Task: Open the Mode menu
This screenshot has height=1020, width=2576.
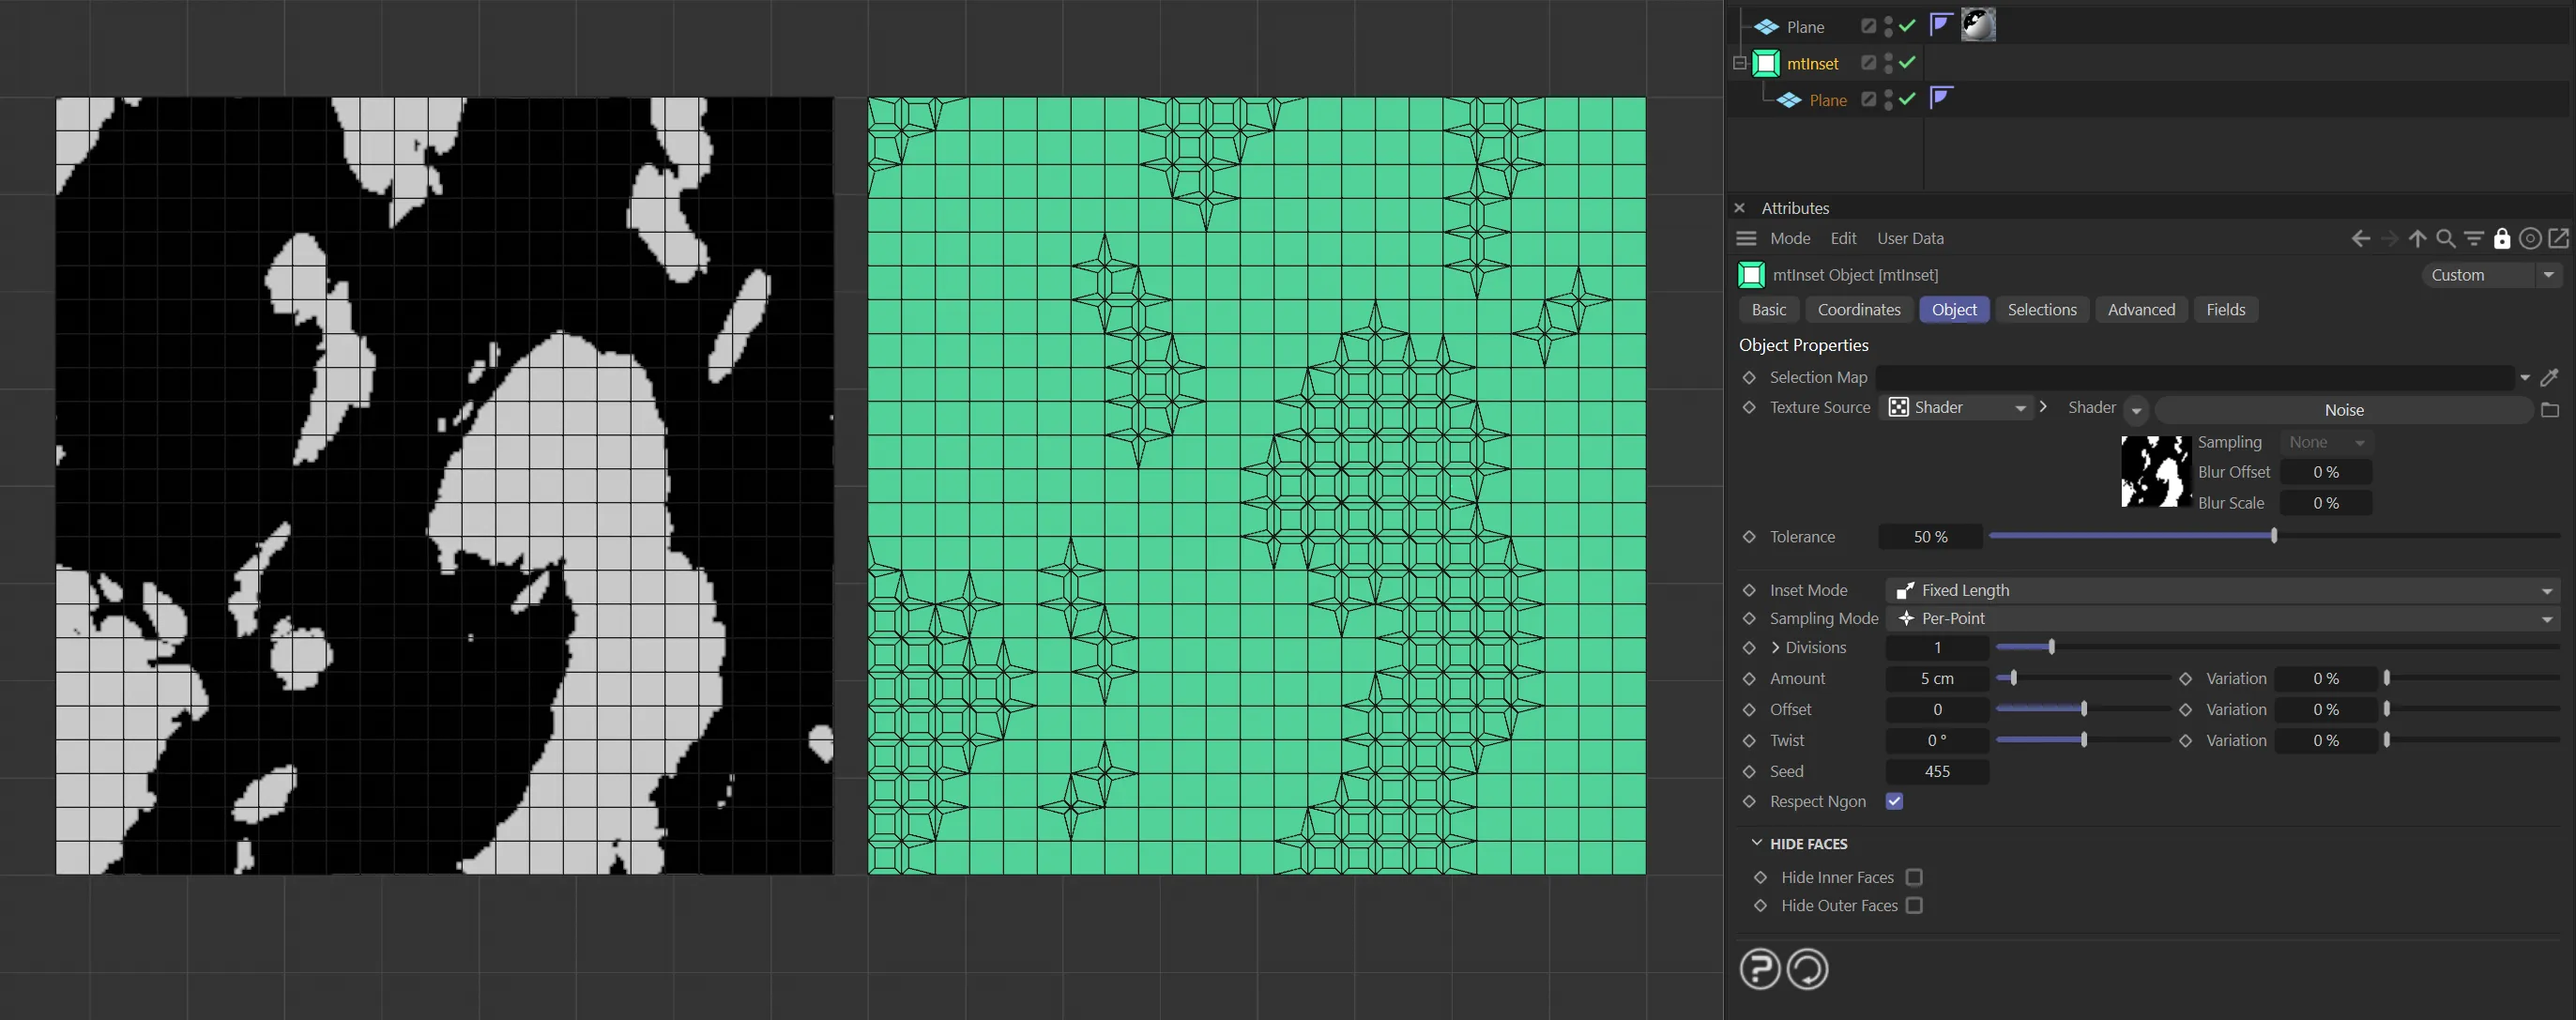Action: pos(1789,238)
